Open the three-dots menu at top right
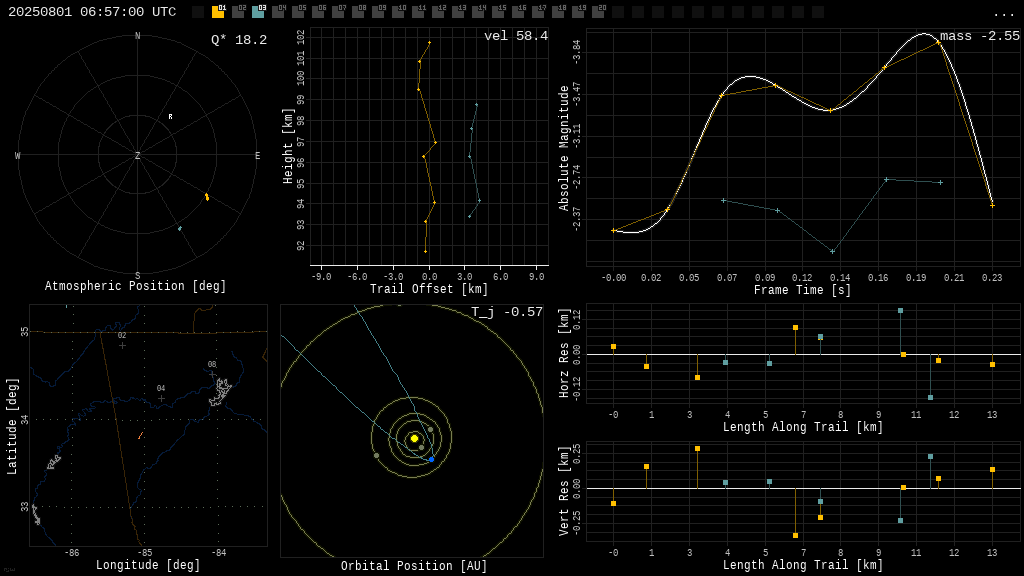1024x576 pixels. tap(1003, 14)
